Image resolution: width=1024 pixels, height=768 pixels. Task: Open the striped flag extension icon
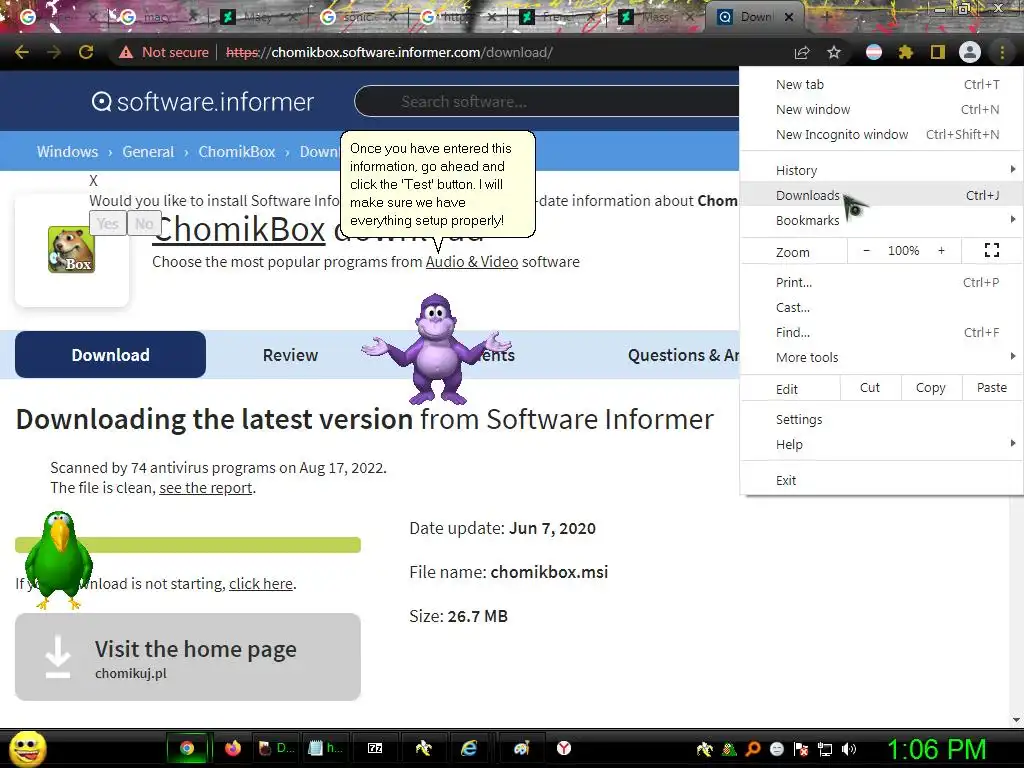874,52
